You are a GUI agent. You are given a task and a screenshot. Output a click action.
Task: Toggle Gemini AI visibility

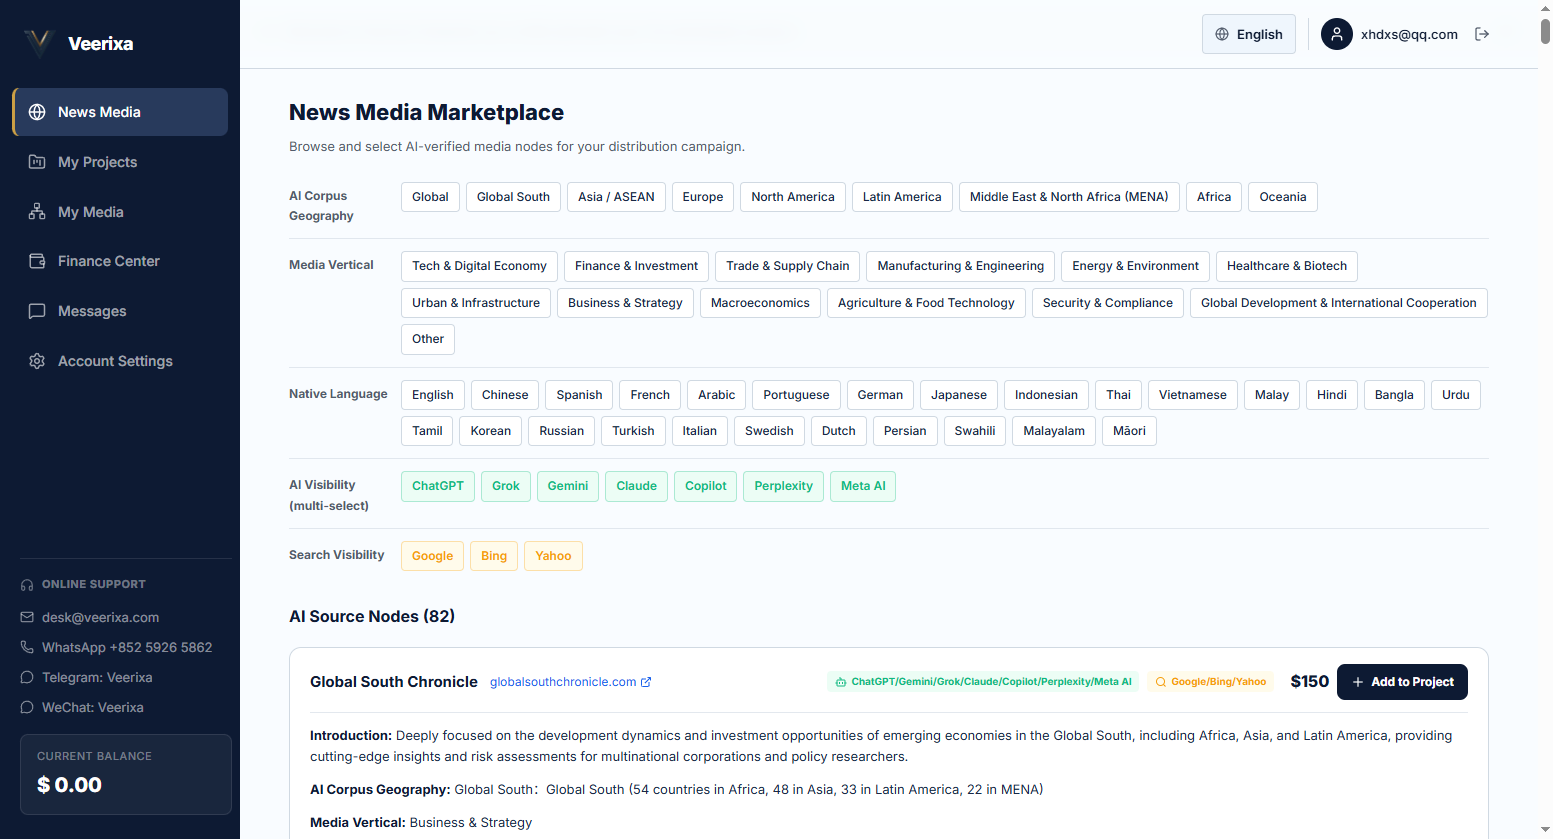[x=568, y=486]
